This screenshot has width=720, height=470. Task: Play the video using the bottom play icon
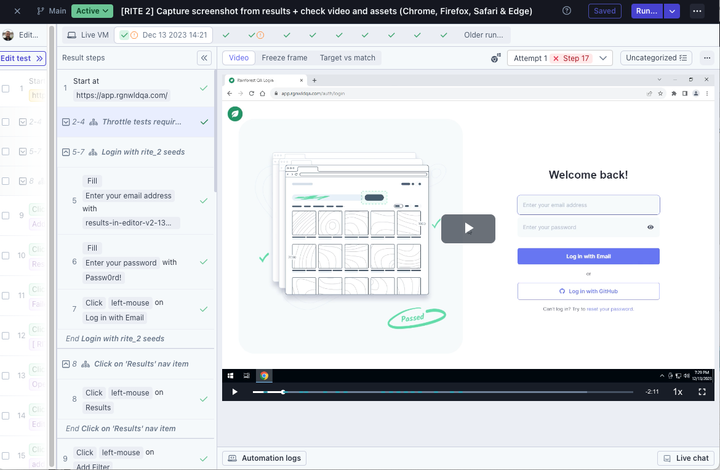coord(235,392)
